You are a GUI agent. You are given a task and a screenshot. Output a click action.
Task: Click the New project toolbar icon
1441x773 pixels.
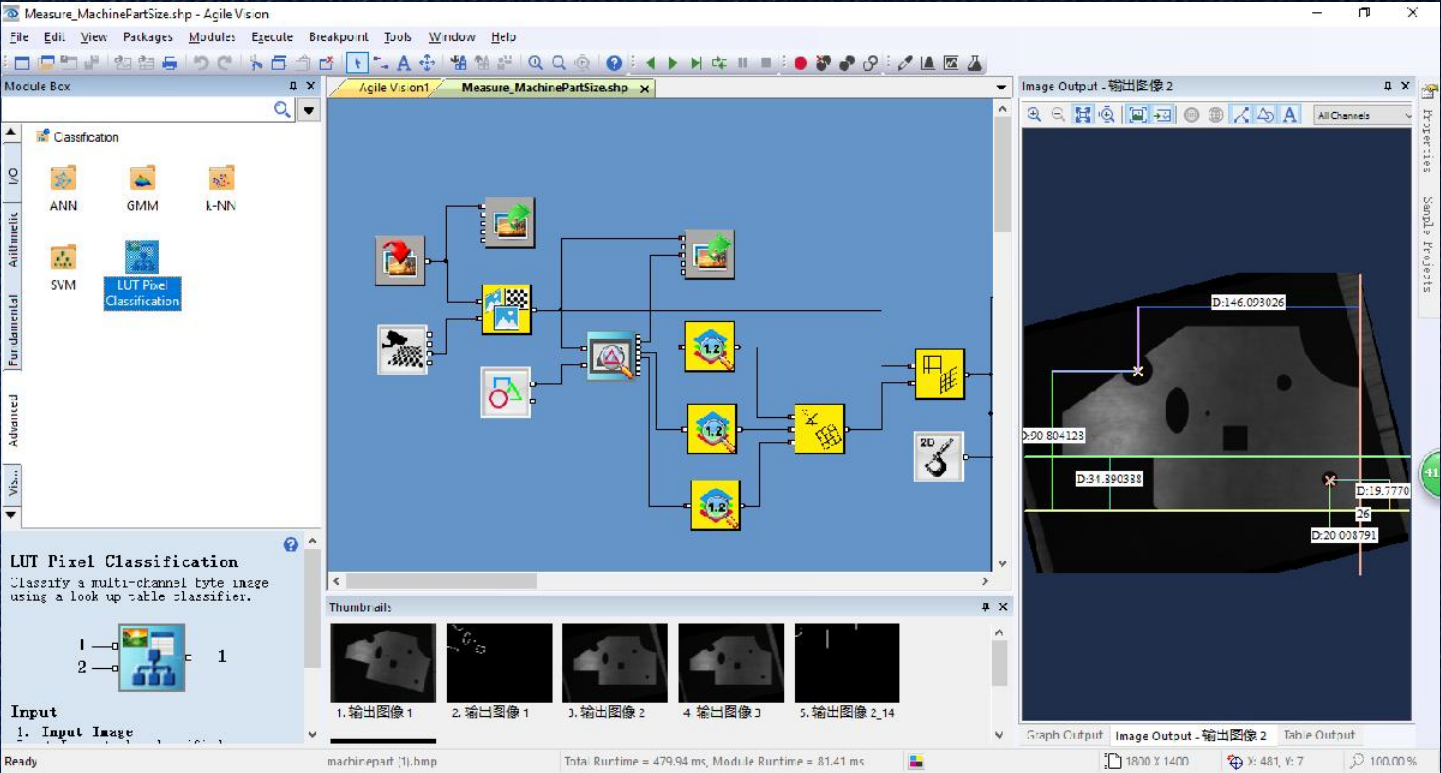pyautogui.click(x=22, y=63)
